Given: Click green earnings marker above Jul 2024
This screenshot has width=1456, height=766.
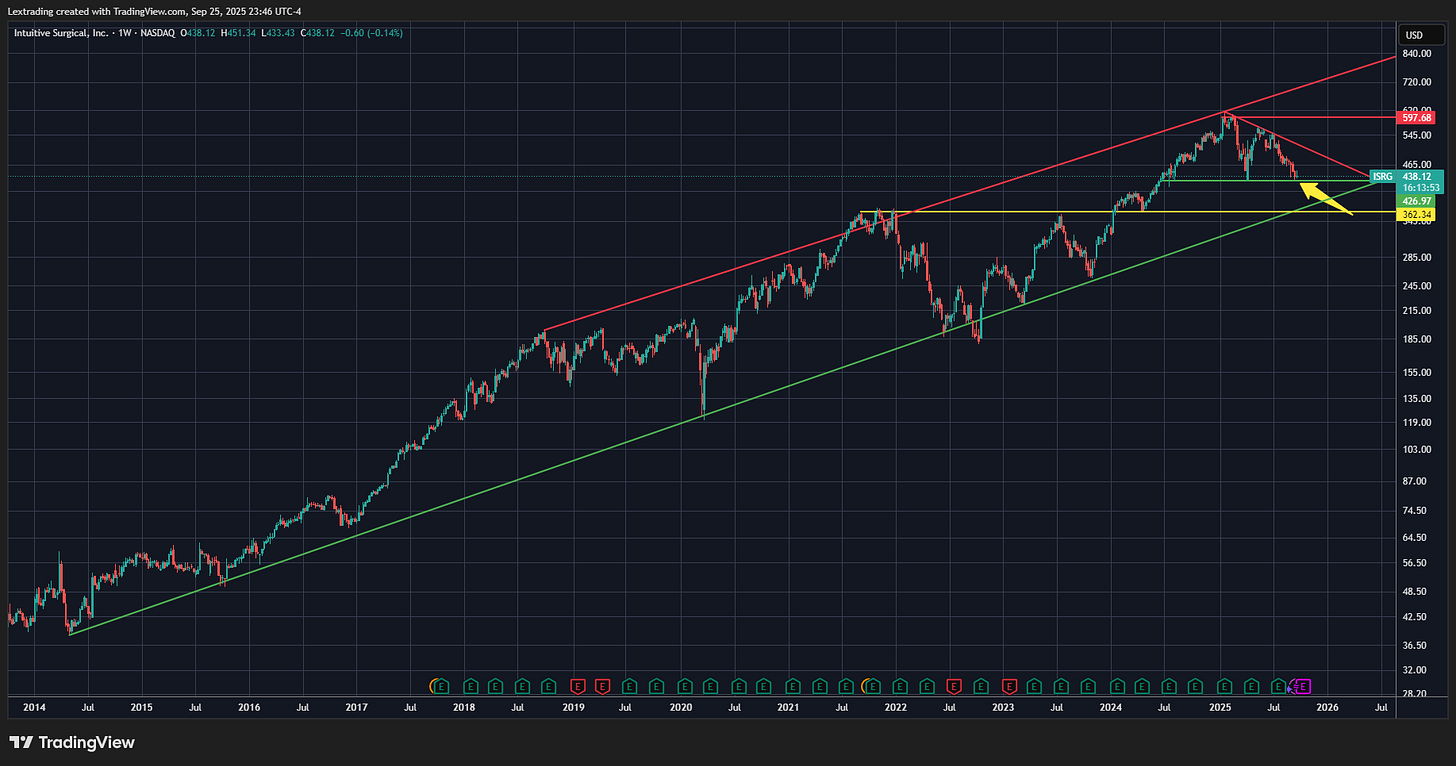Looking at the screenshot, I should point(1169,686).
